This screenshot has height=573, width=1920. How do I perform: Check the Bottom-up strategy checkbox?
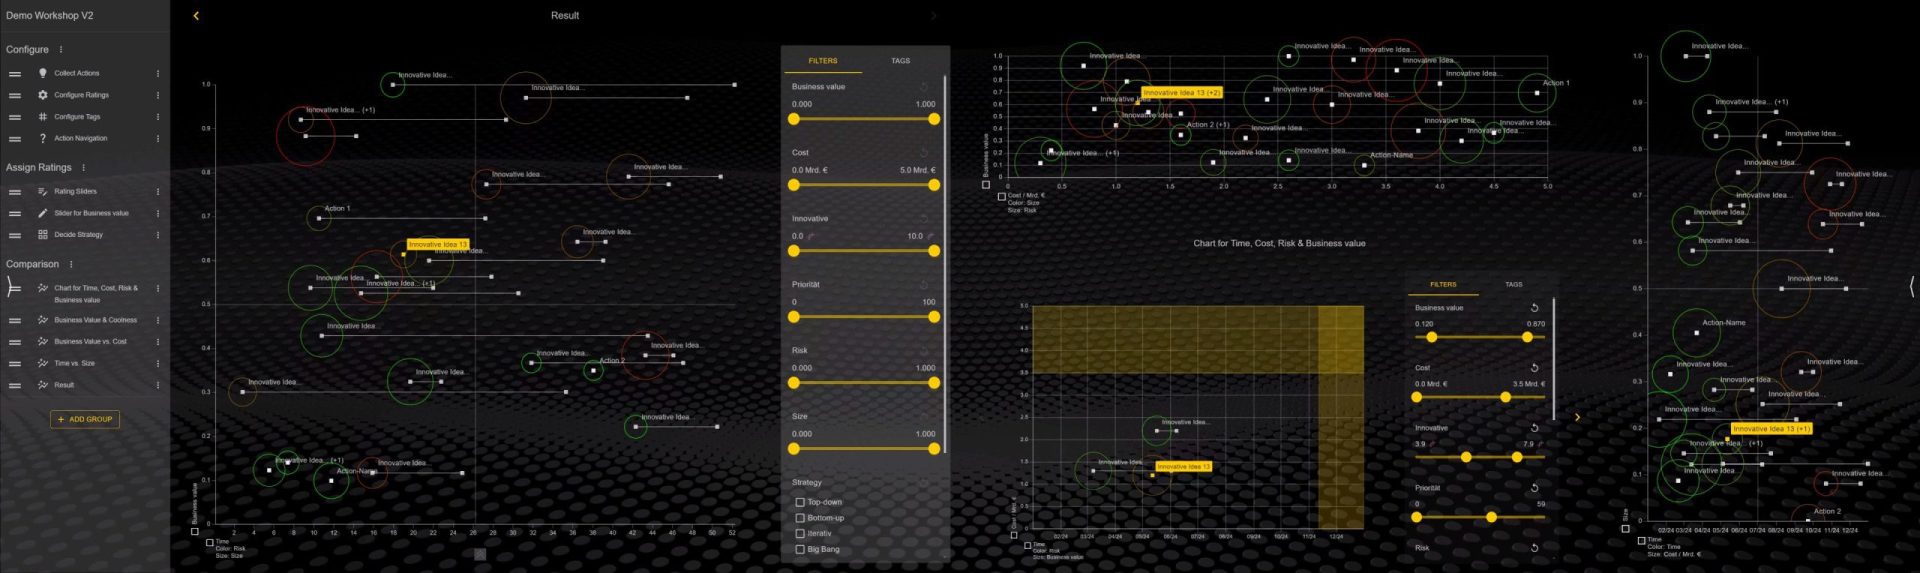tap(800, 518)
